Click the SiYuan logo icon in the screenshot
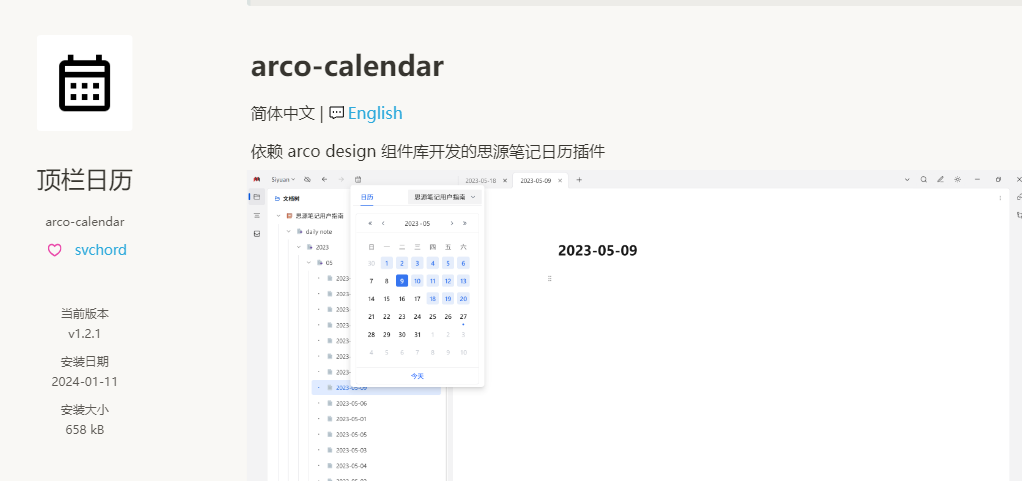1022x481 pixels. pos(257,179)
